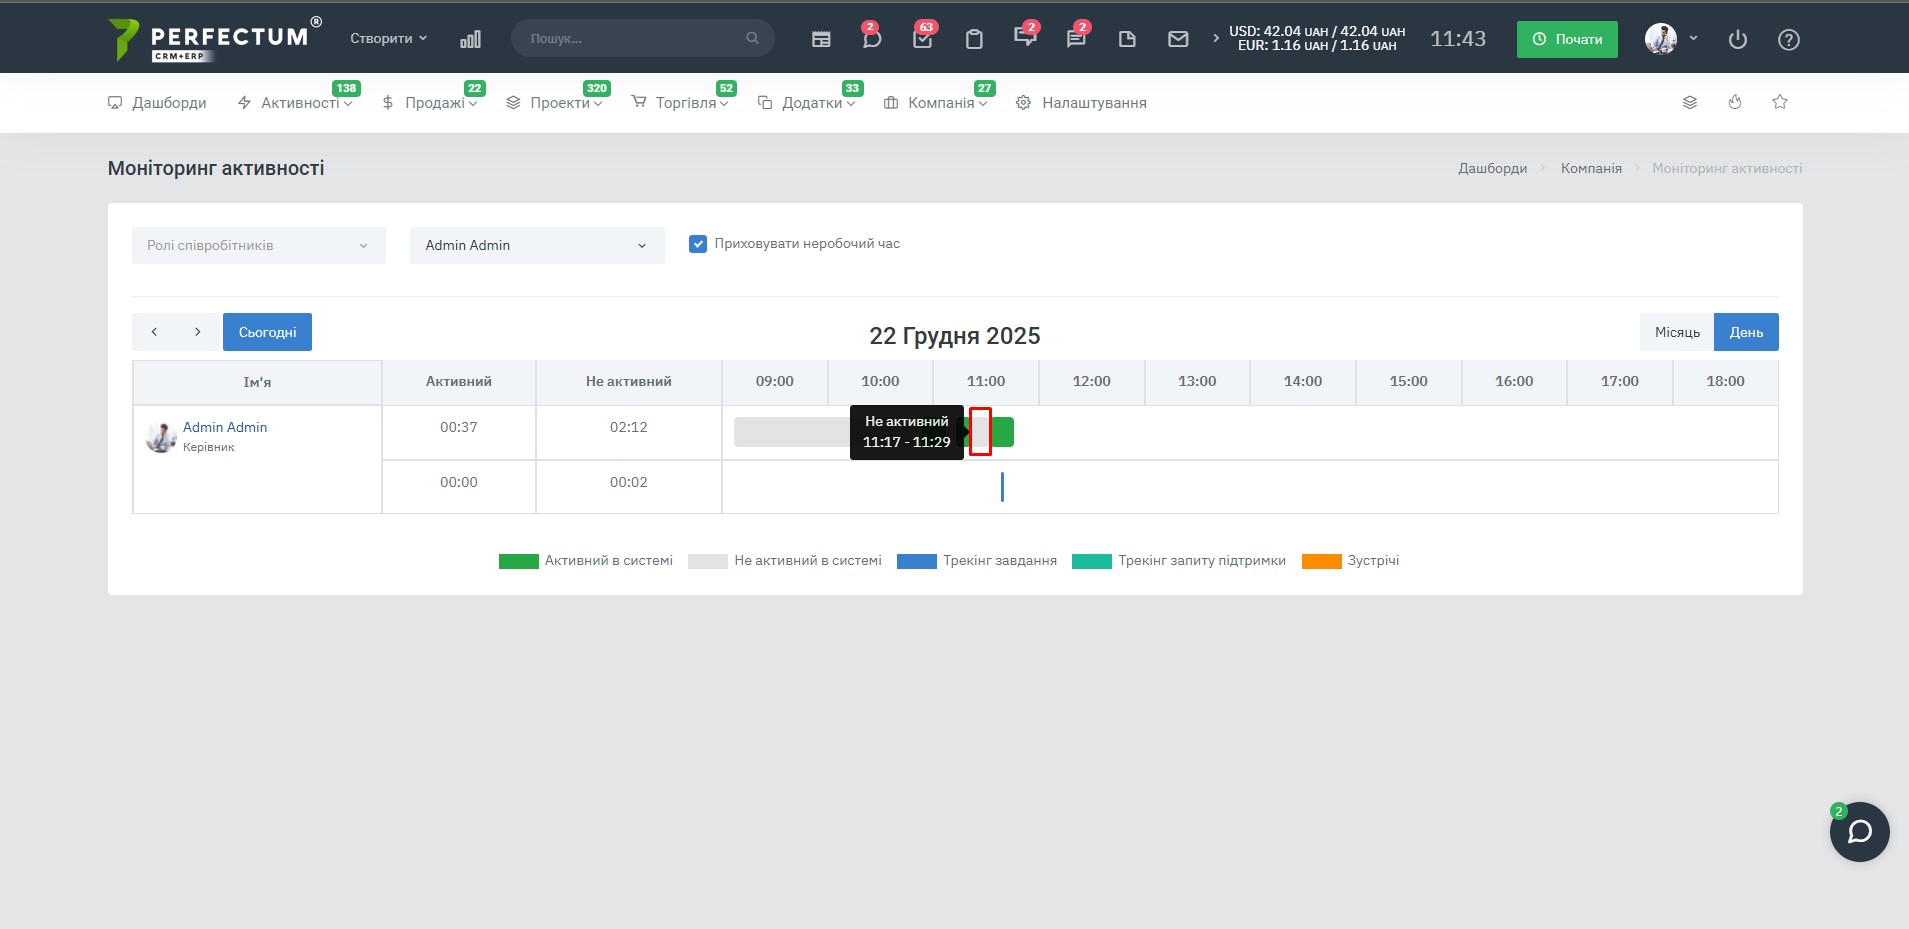Image resolution: width=1909 pixels, height=929 pixels.
Task: Expand the Створити menu
Action: tap(388, 38)
